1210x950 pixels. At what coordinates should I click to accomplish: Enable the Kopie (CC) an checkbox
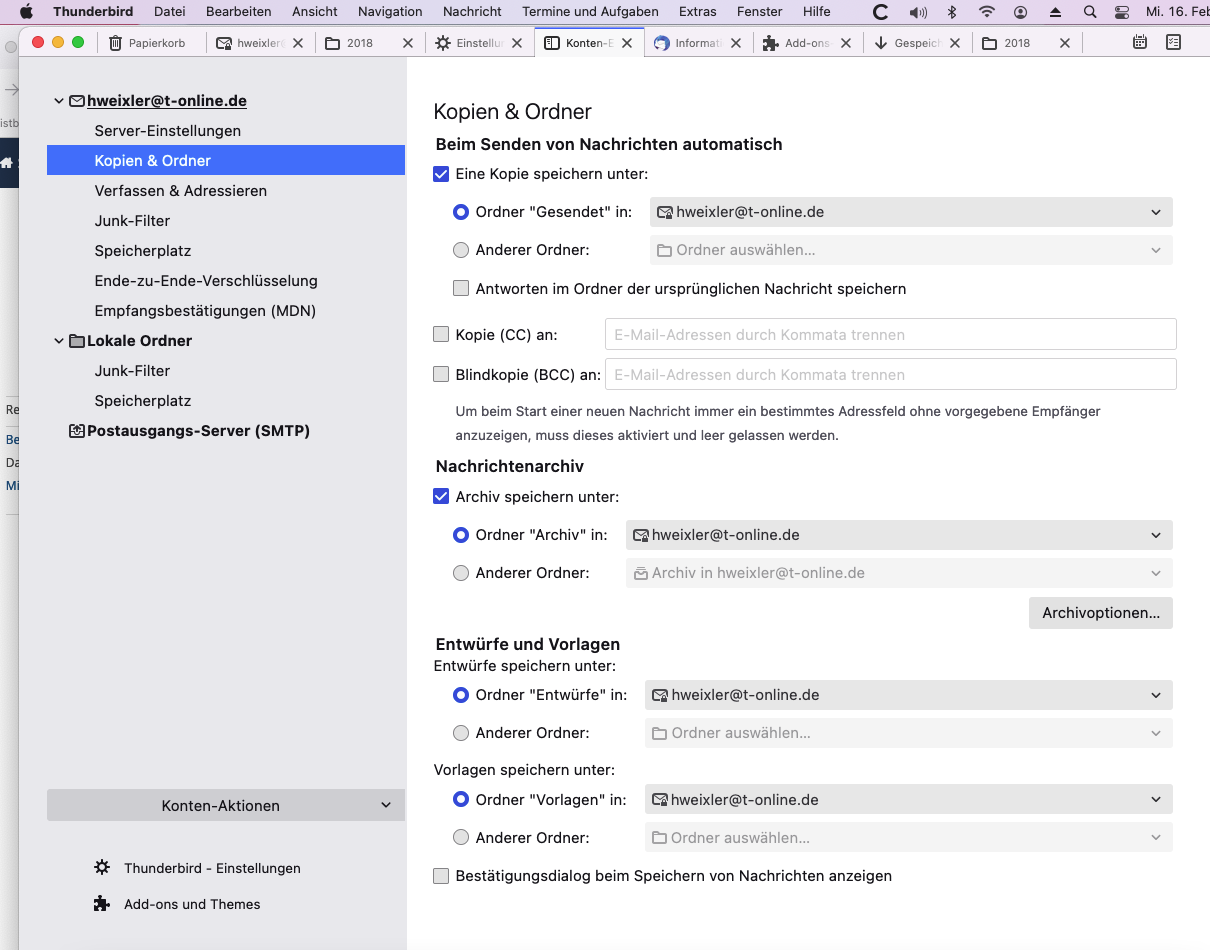click(x=441, y=335)
